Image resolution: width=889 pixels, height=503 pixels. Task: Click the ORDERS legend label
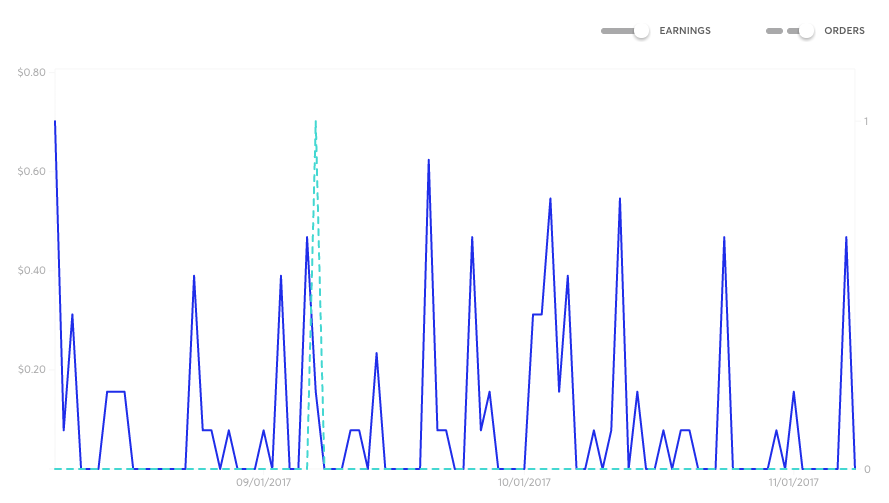coord(844,31)
